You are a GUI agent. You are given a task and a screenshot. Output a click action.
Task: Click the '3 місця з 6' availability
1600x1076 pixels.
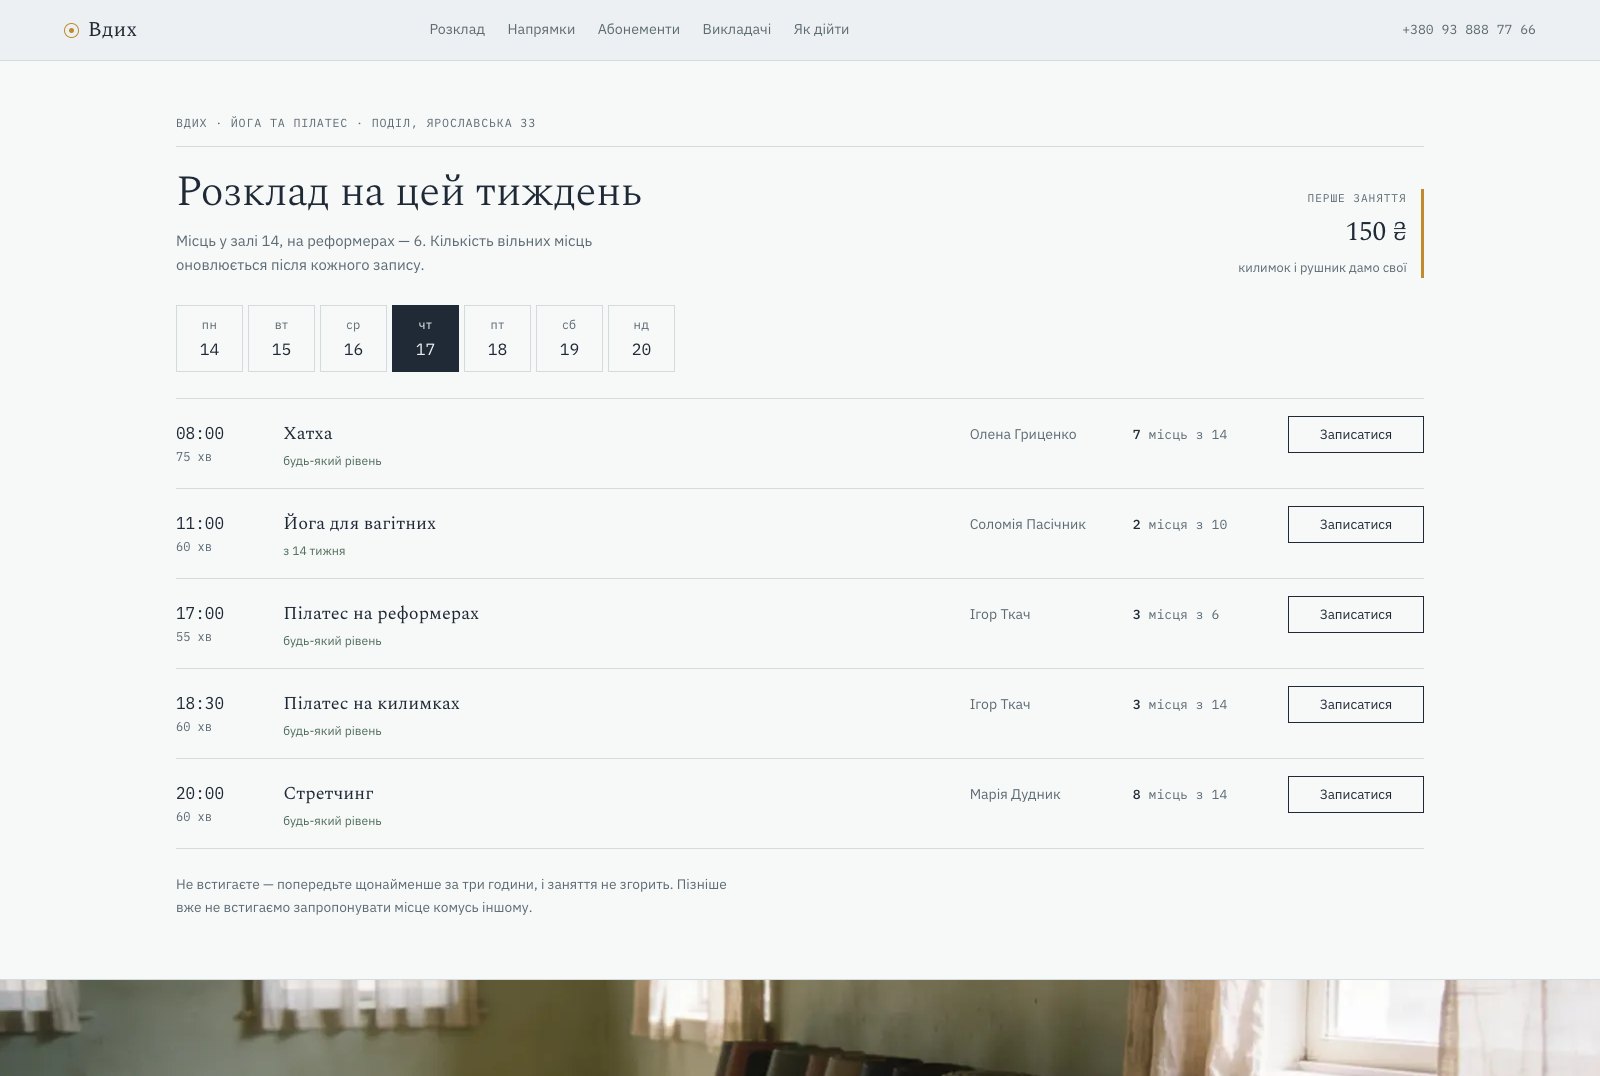point(1176,615)
